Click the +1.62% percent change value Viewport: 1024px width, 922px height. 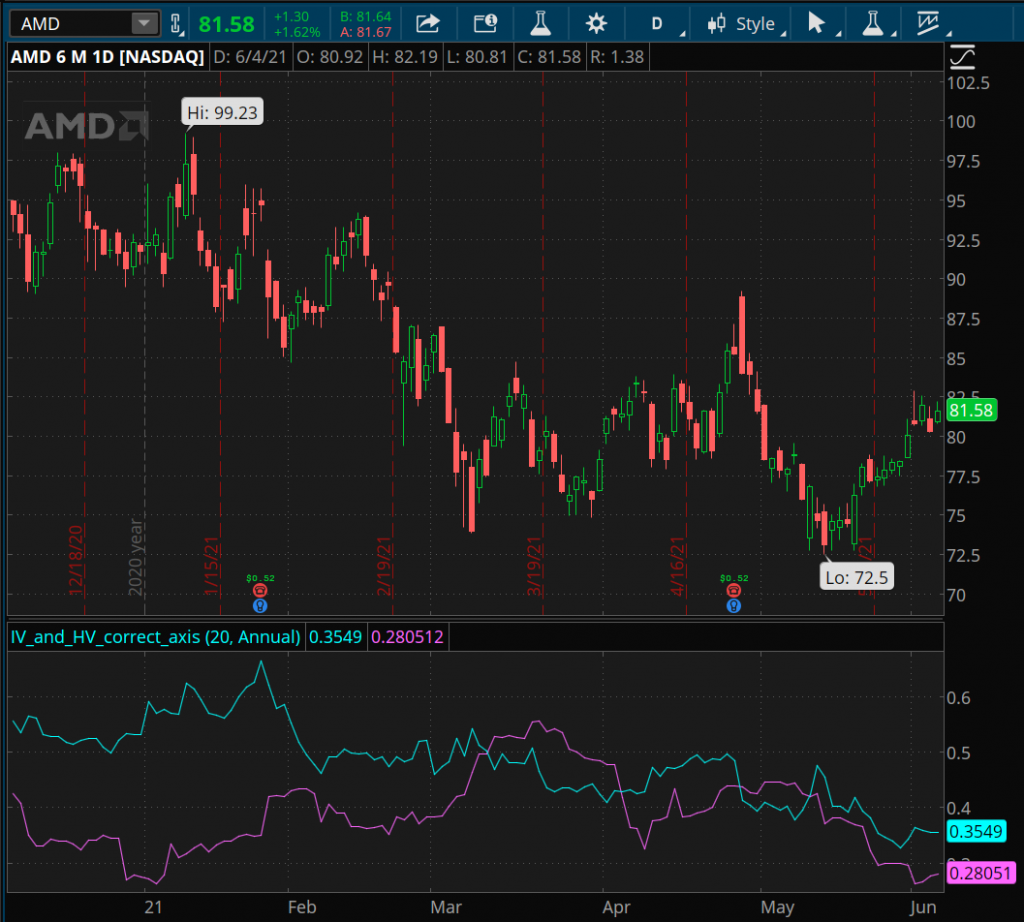[x=297, y=32]
